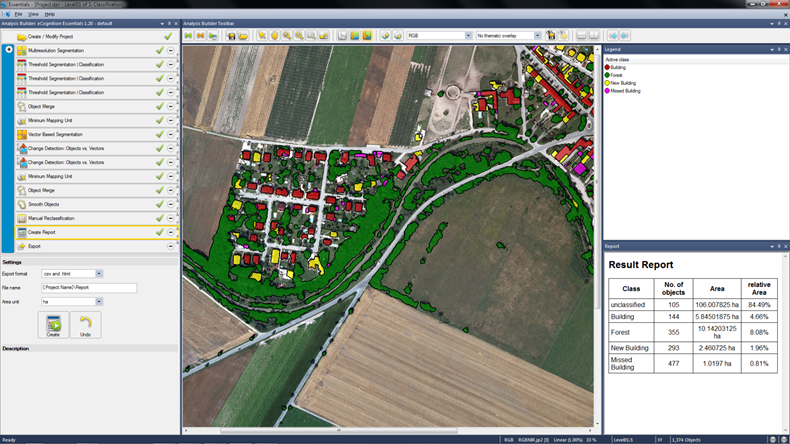
Task: Click the Create / Modify Project folder icon
Action: pyautogui.click(x=22, y=36)
